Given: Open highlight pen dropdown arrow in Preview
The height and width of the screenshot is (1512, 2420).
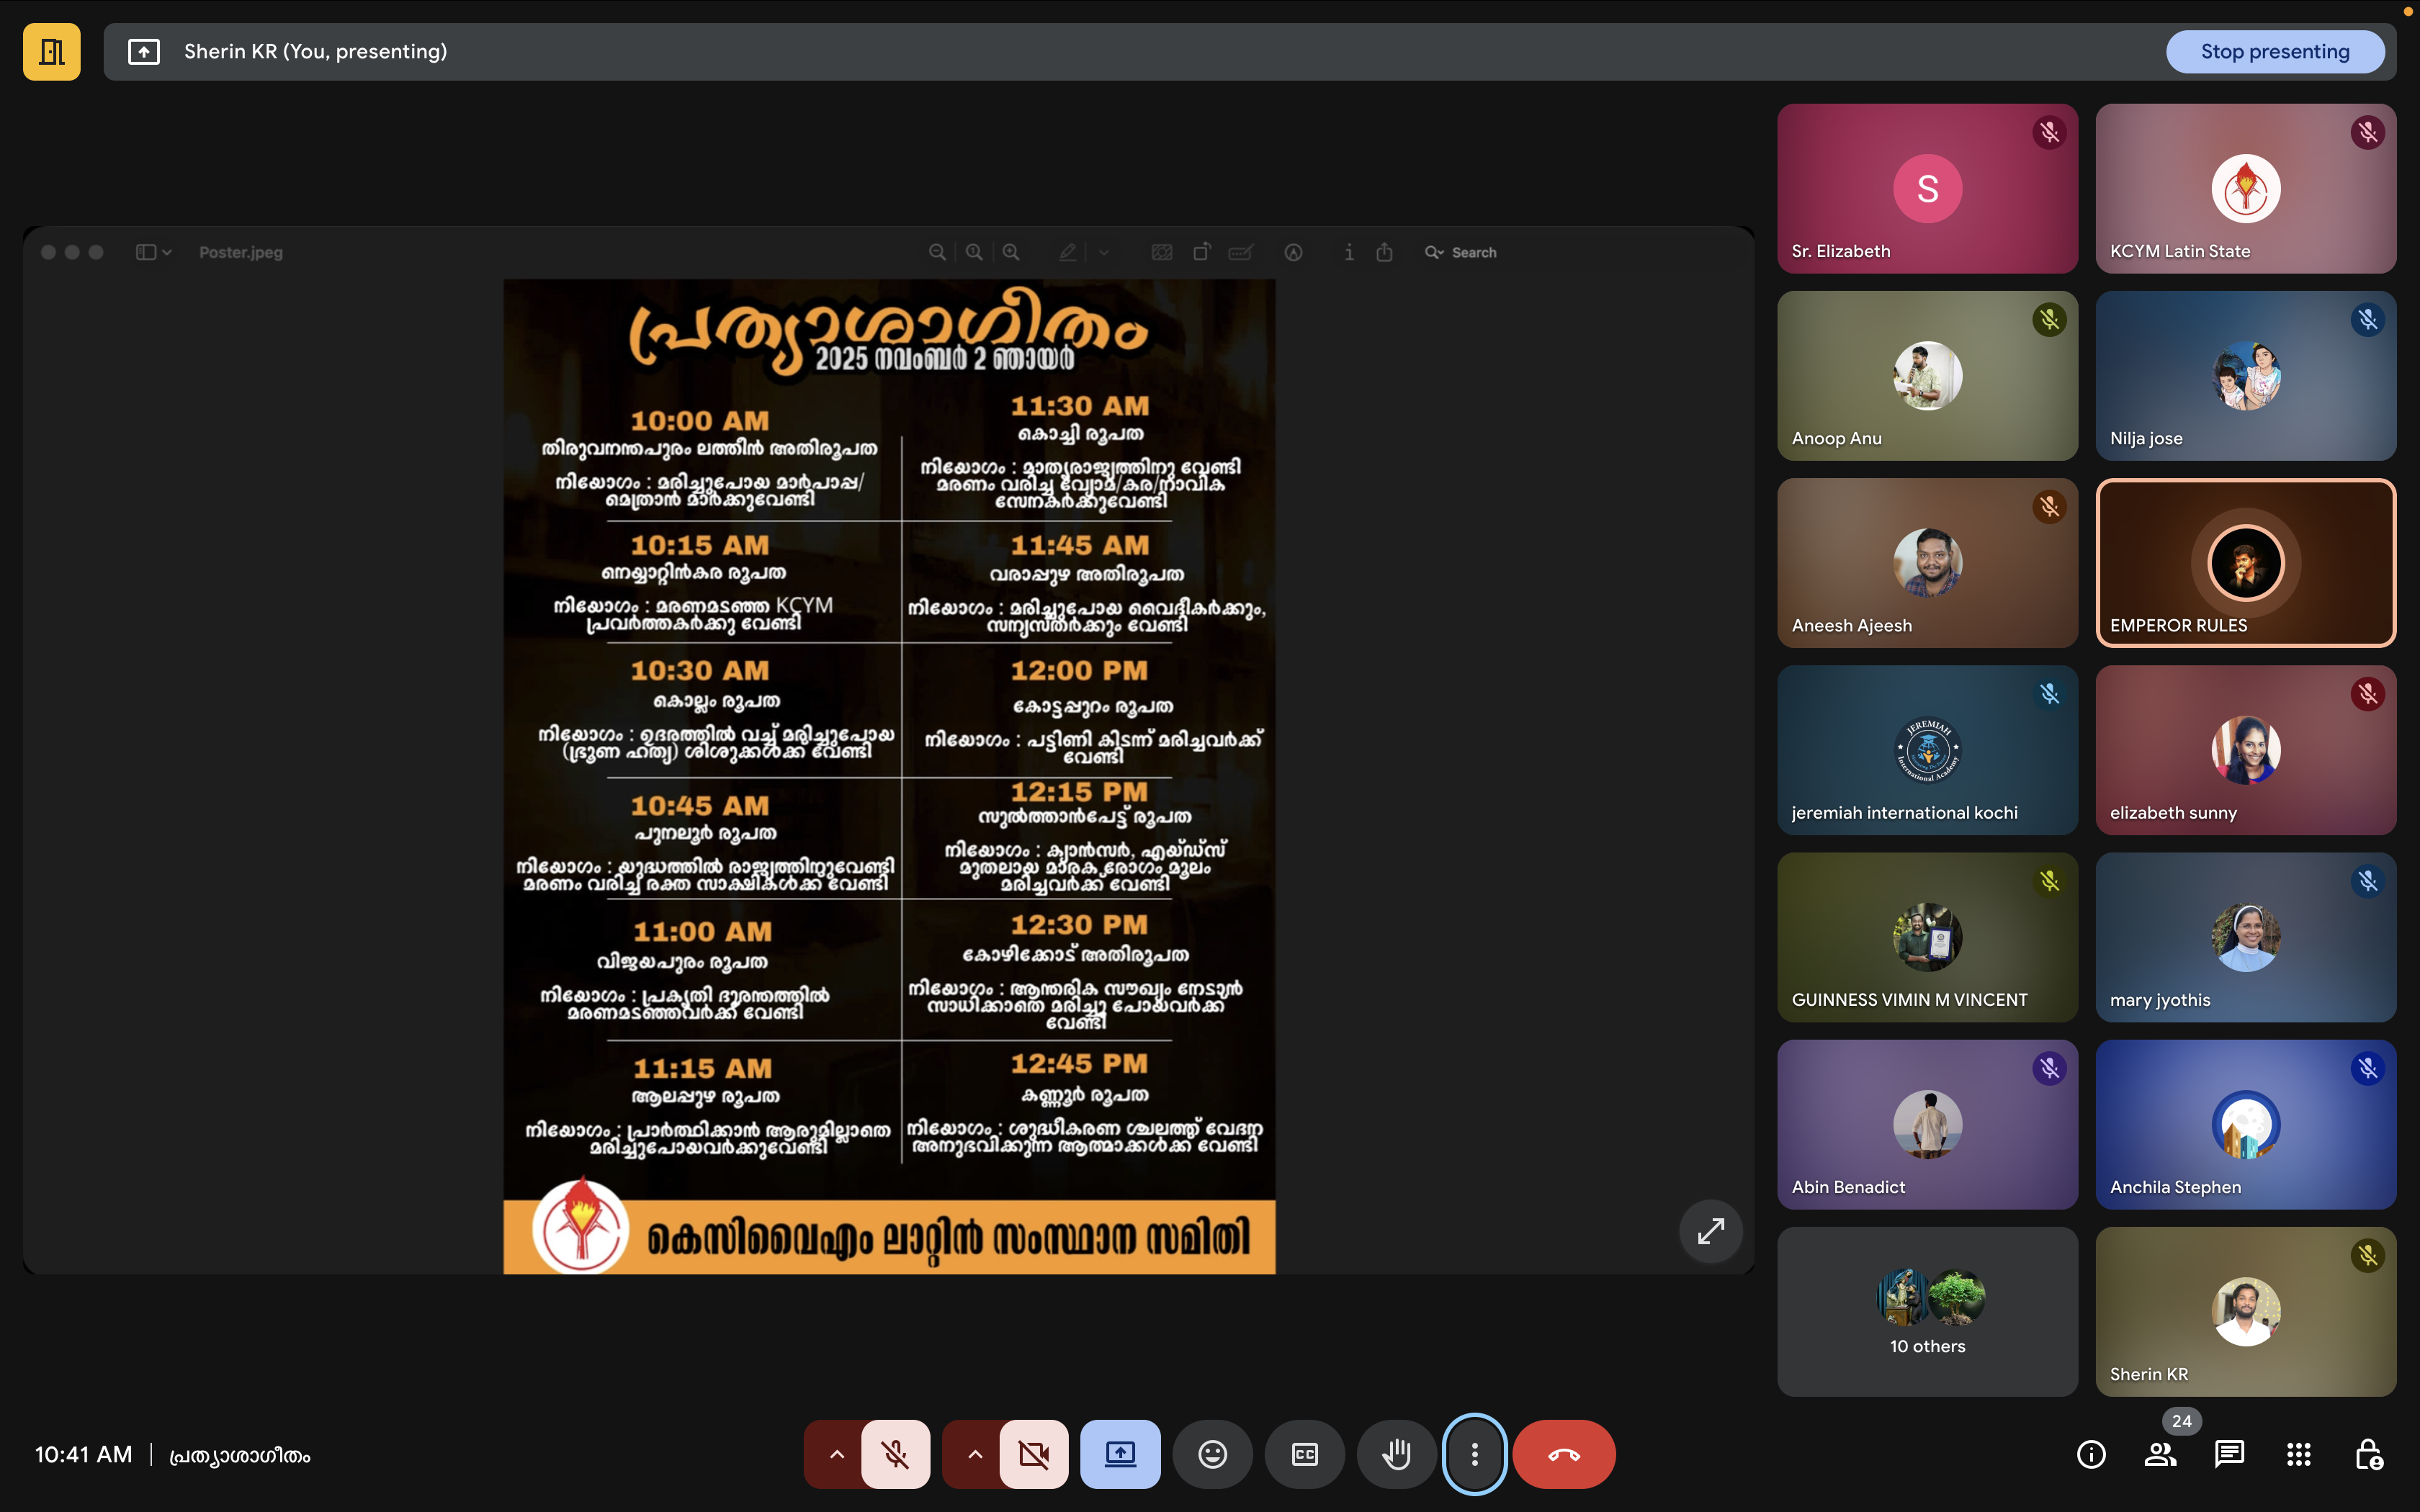Looking at the screenshot, I should 1104,252.
